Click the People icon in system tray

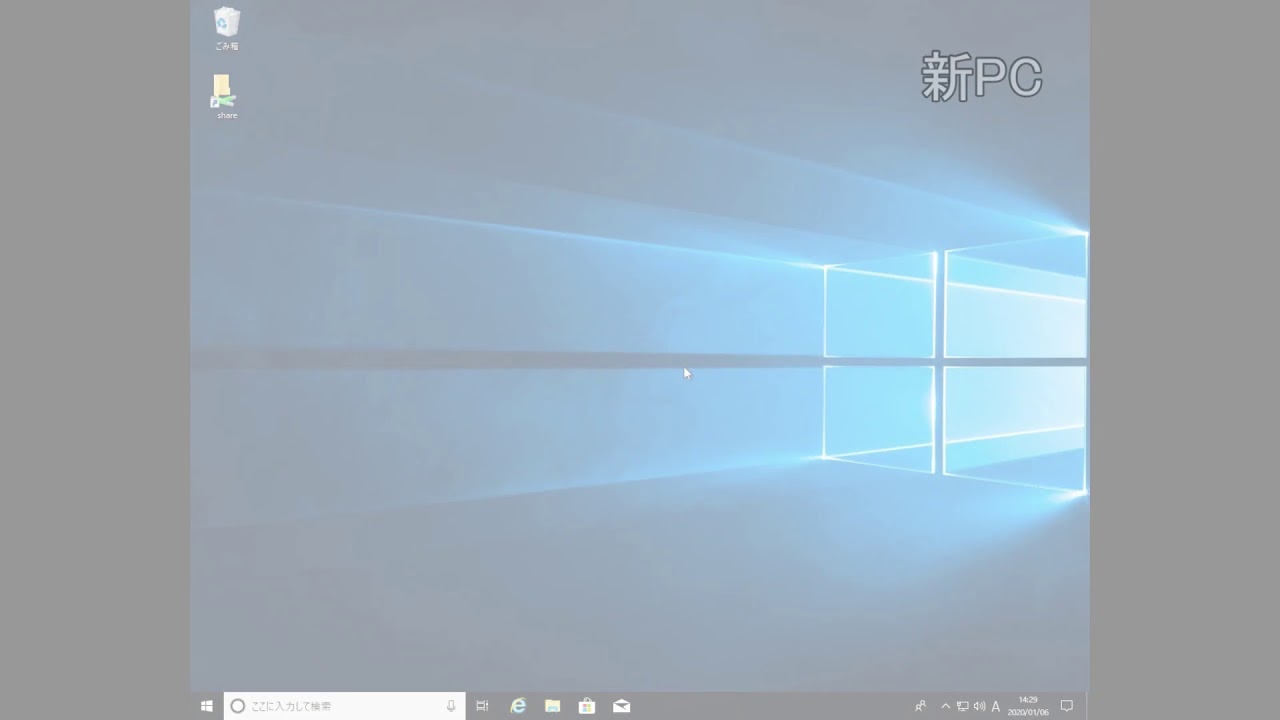click(x=920, y=706)
